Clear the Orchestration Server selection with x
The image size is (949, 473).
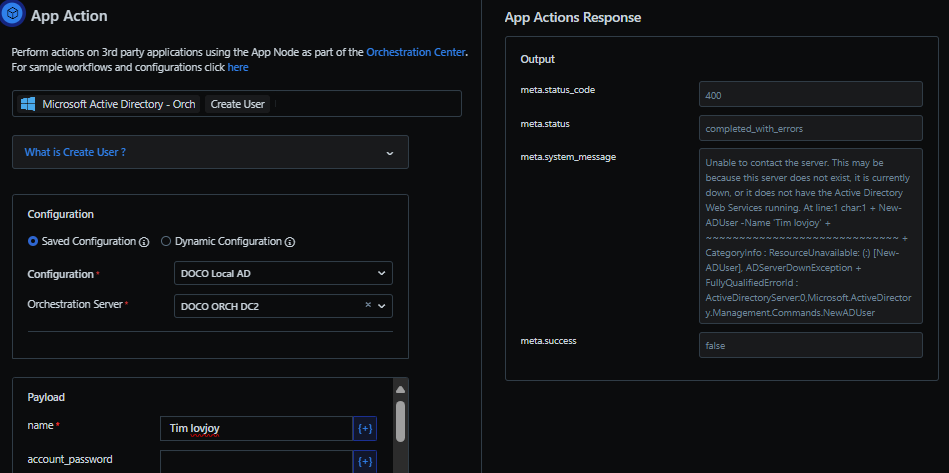click(x=368, y=305)
